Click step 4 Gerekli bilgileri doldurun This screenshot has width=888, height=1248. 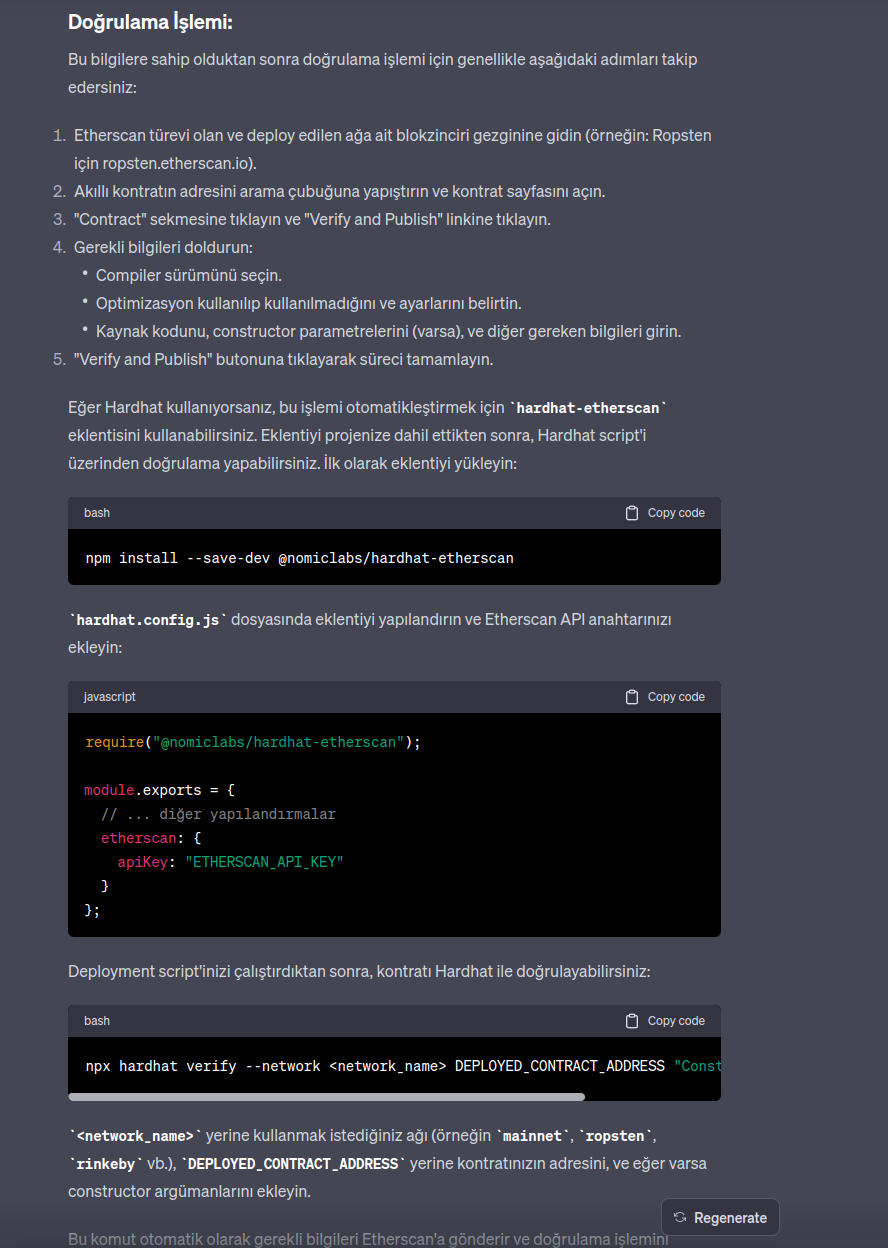[x=163, y=247]
